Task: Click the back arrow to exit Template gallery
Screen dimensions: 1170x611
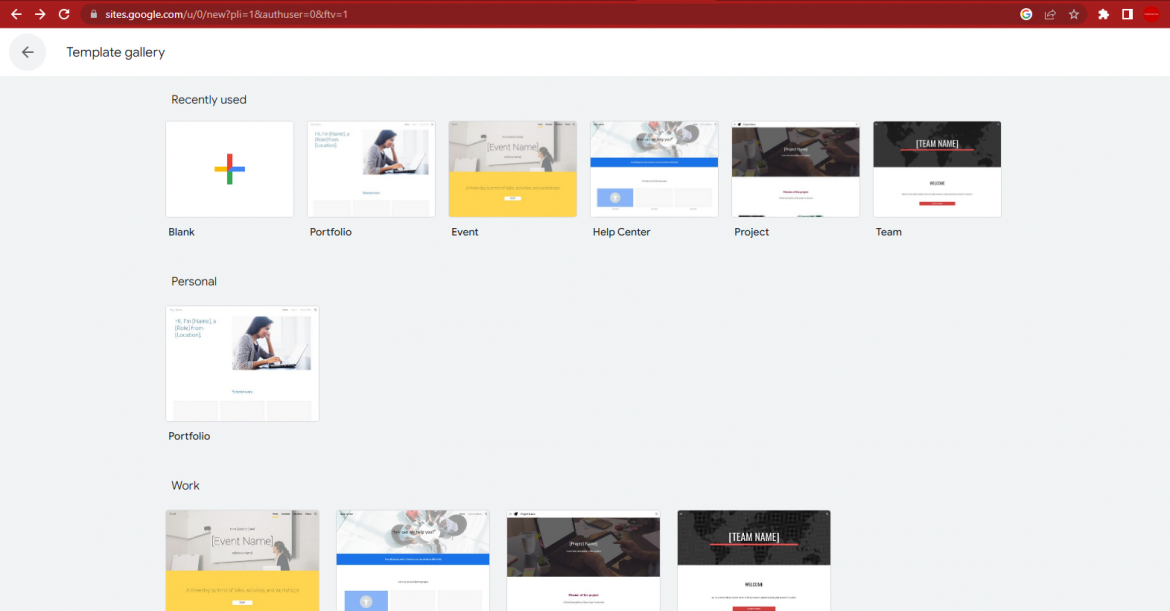Action: 27,52
